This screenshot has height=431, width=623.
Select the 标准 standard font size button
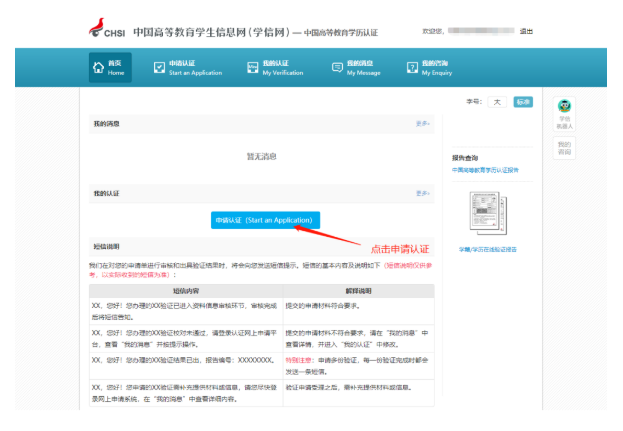click(x=523, y=102)
